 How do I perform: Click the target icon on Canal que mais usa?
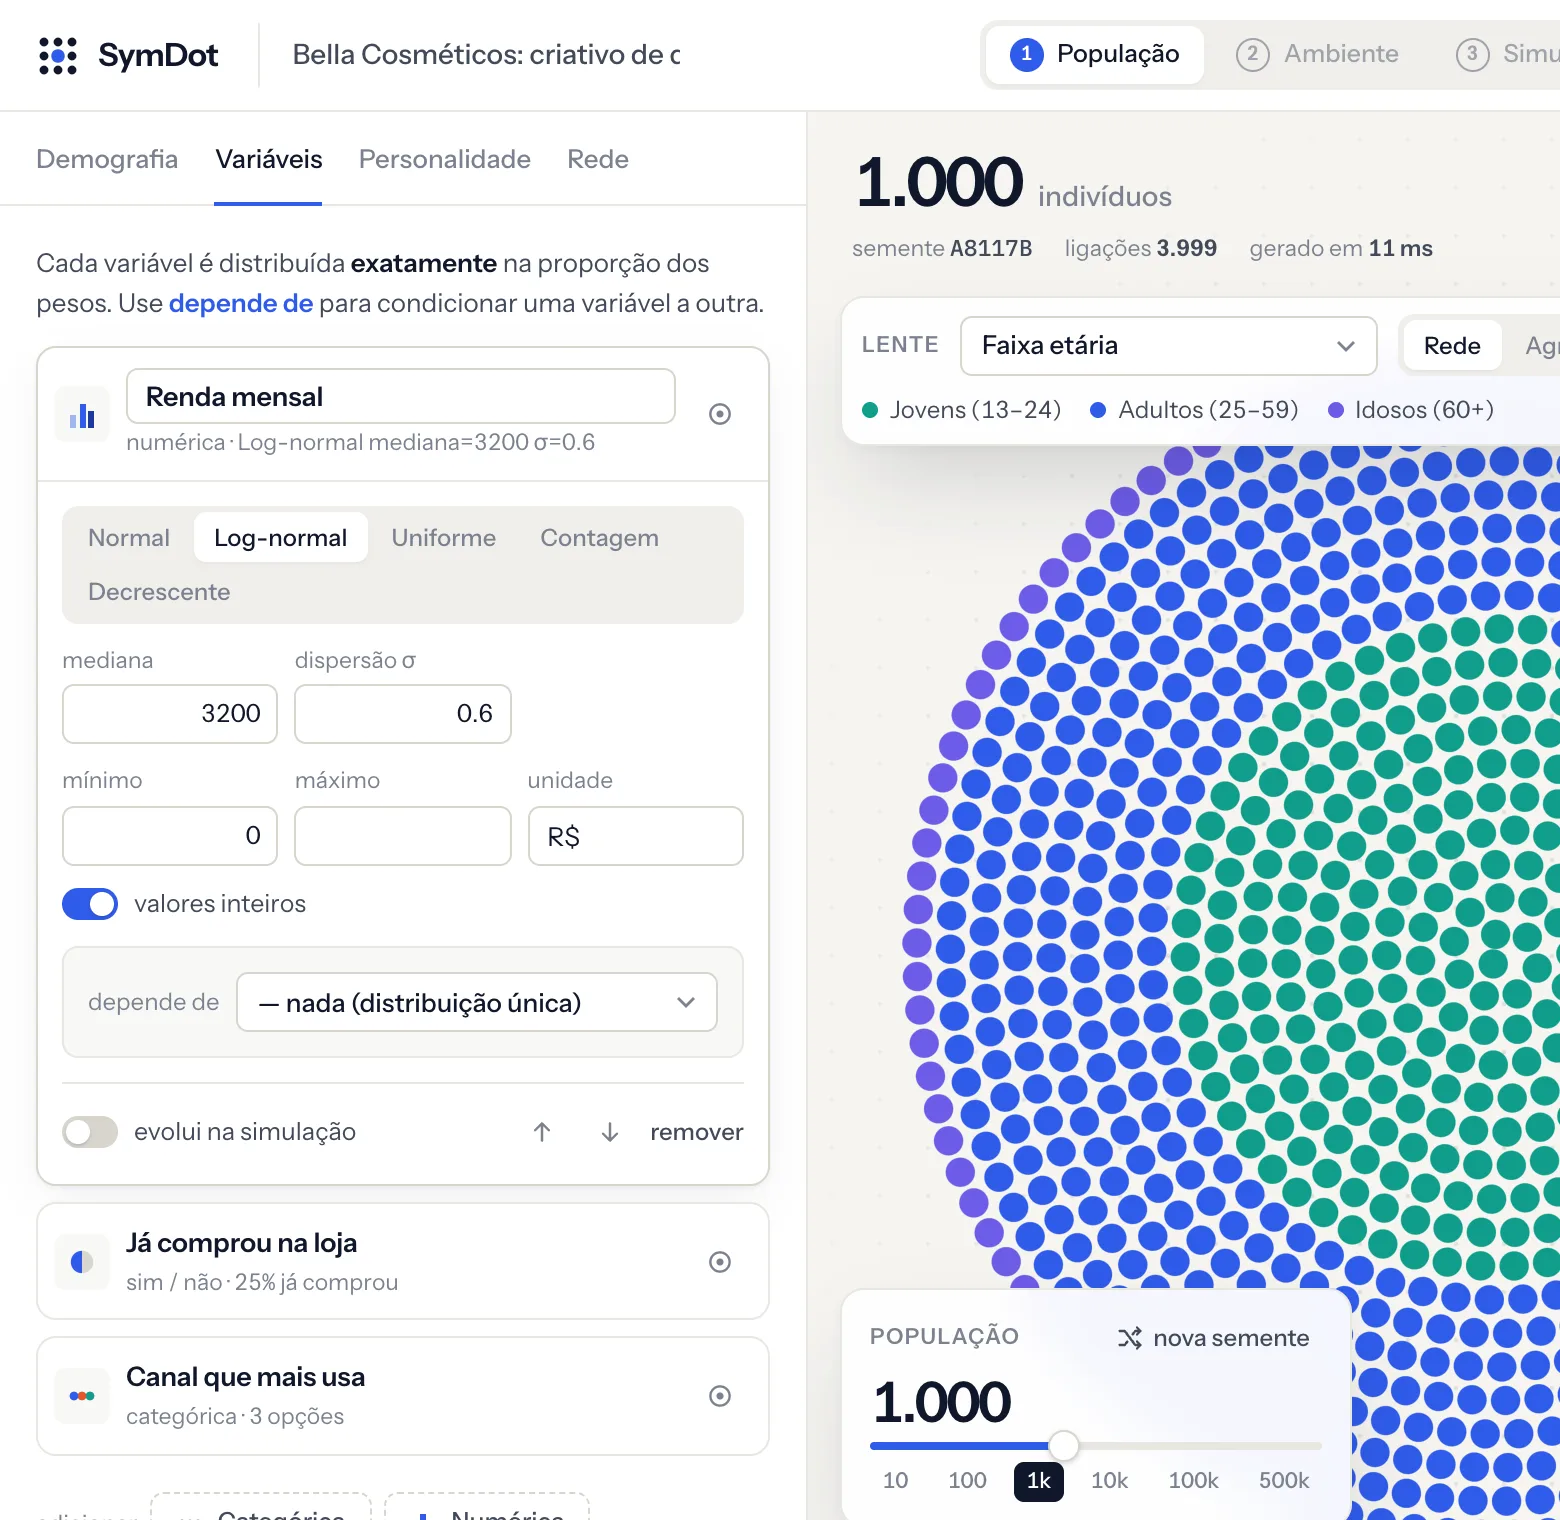pos(720,1396)
